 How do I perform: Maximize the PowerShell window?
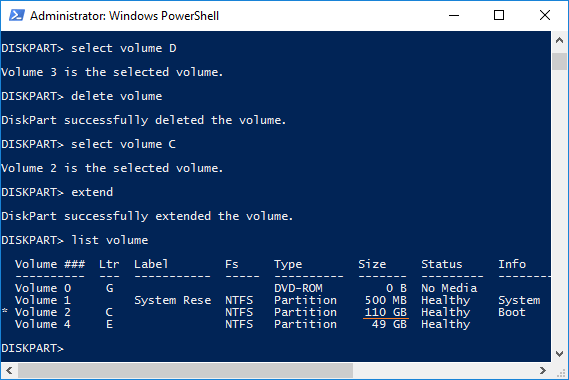click(x=499, y=15)
